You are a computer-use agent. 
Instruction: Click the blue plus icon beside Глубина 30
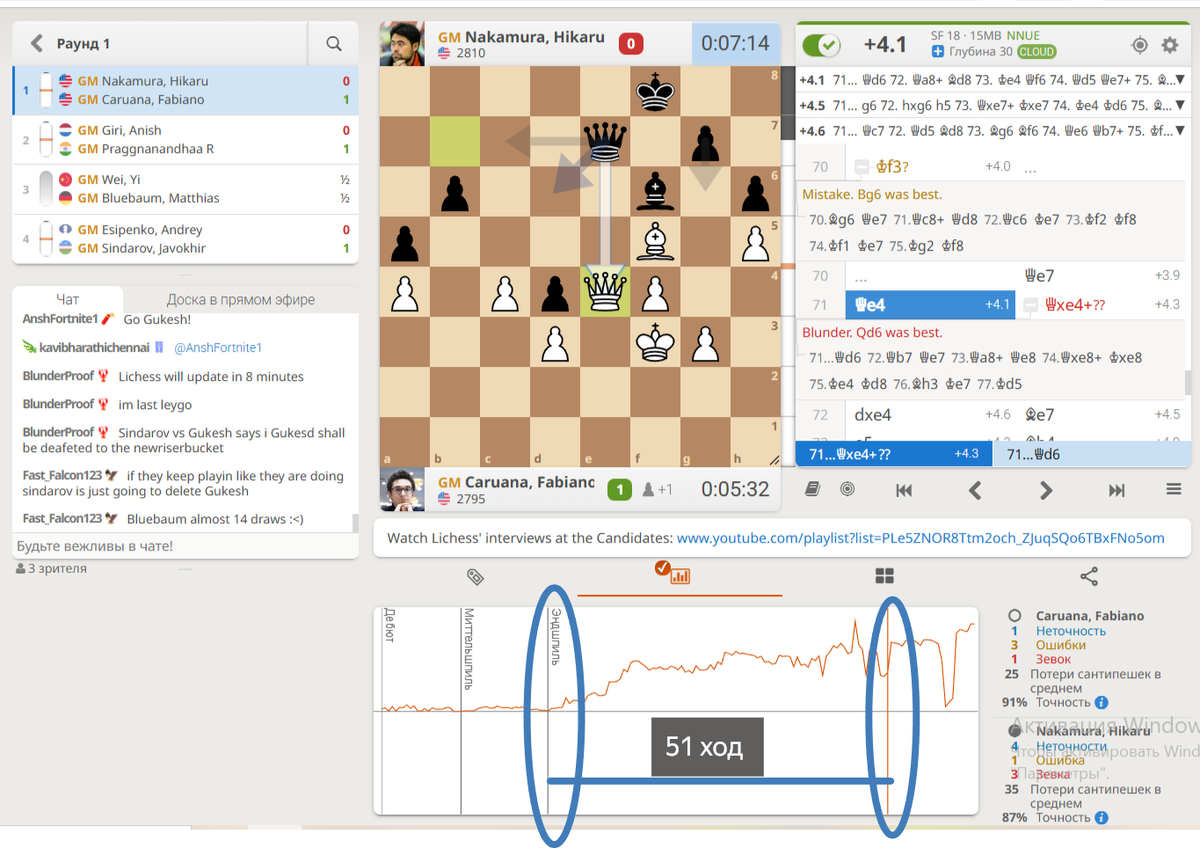coord(938,52)
